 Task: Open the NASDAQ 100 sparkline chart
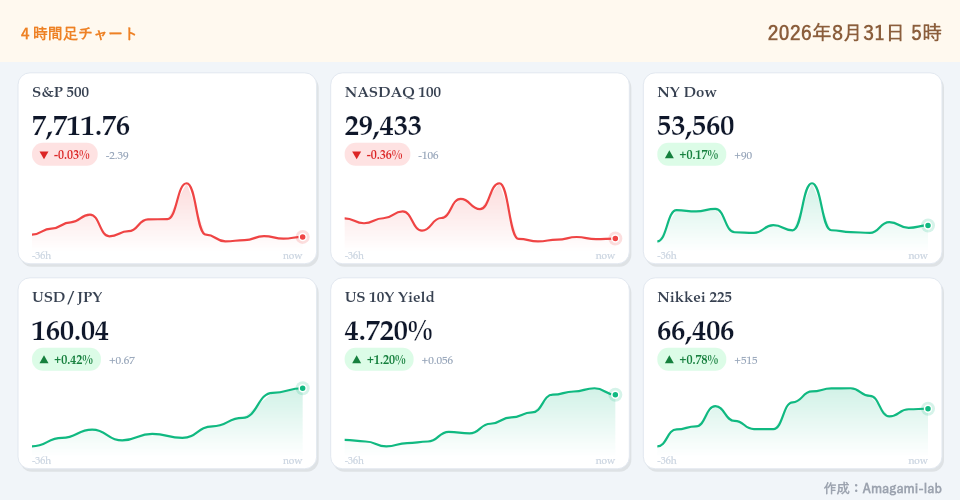click(481, 214)
